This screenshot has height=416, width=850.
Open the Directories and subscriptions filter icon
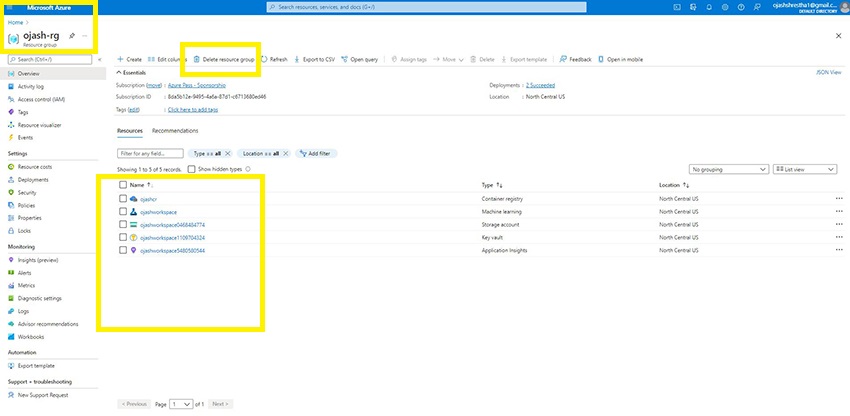[x=693, y=7]
